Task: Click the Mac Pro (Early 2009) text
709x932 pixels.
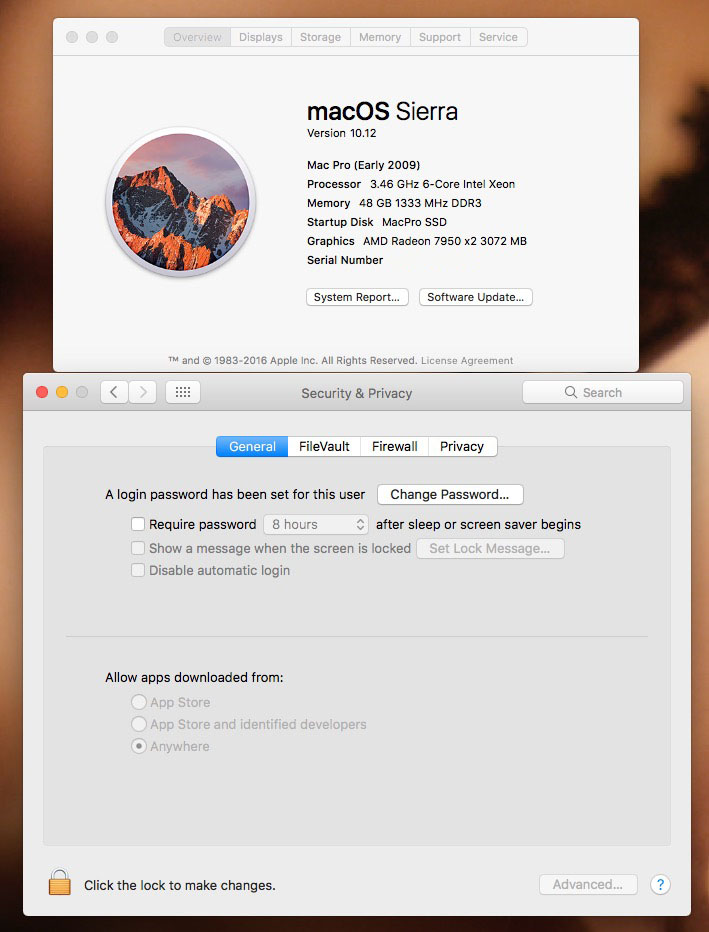Action: point(364,165)
